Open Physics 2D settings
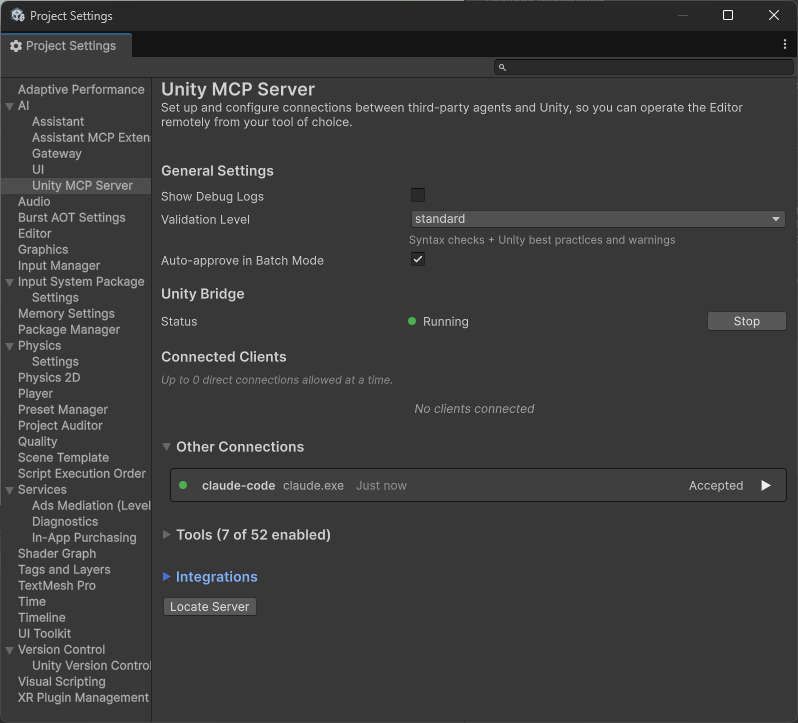 pyautogui.click(x=49, y=378)
